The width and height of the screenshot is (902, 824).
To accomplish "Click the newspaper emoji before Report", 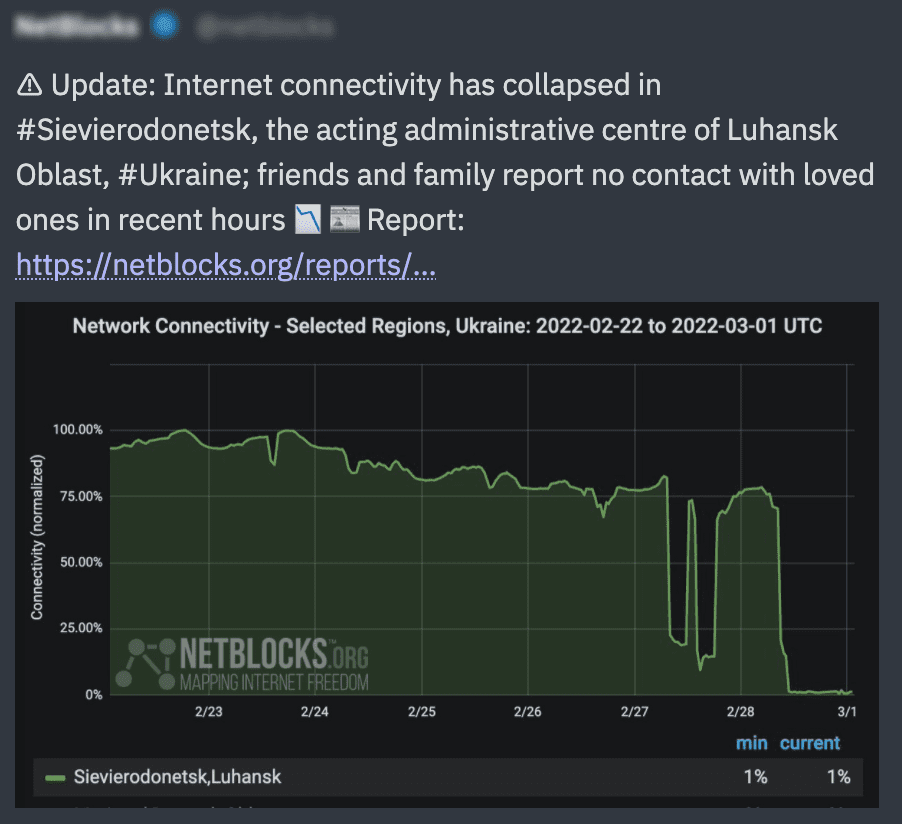I will [345, 220].
